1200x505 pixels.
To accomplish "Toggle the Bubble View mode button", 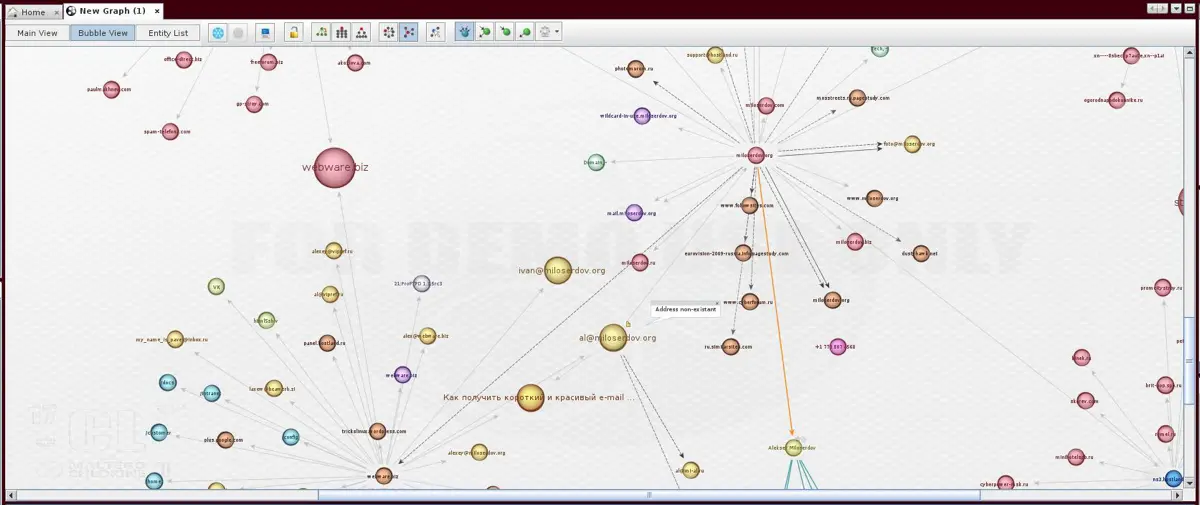I will coord(103,33).
